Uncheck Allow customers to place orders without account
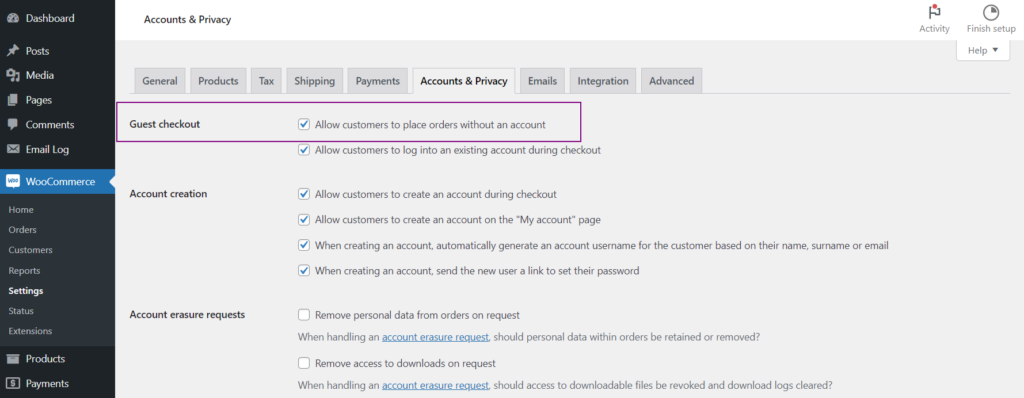The image size is (1024, 398). click(x=304, y=124)
